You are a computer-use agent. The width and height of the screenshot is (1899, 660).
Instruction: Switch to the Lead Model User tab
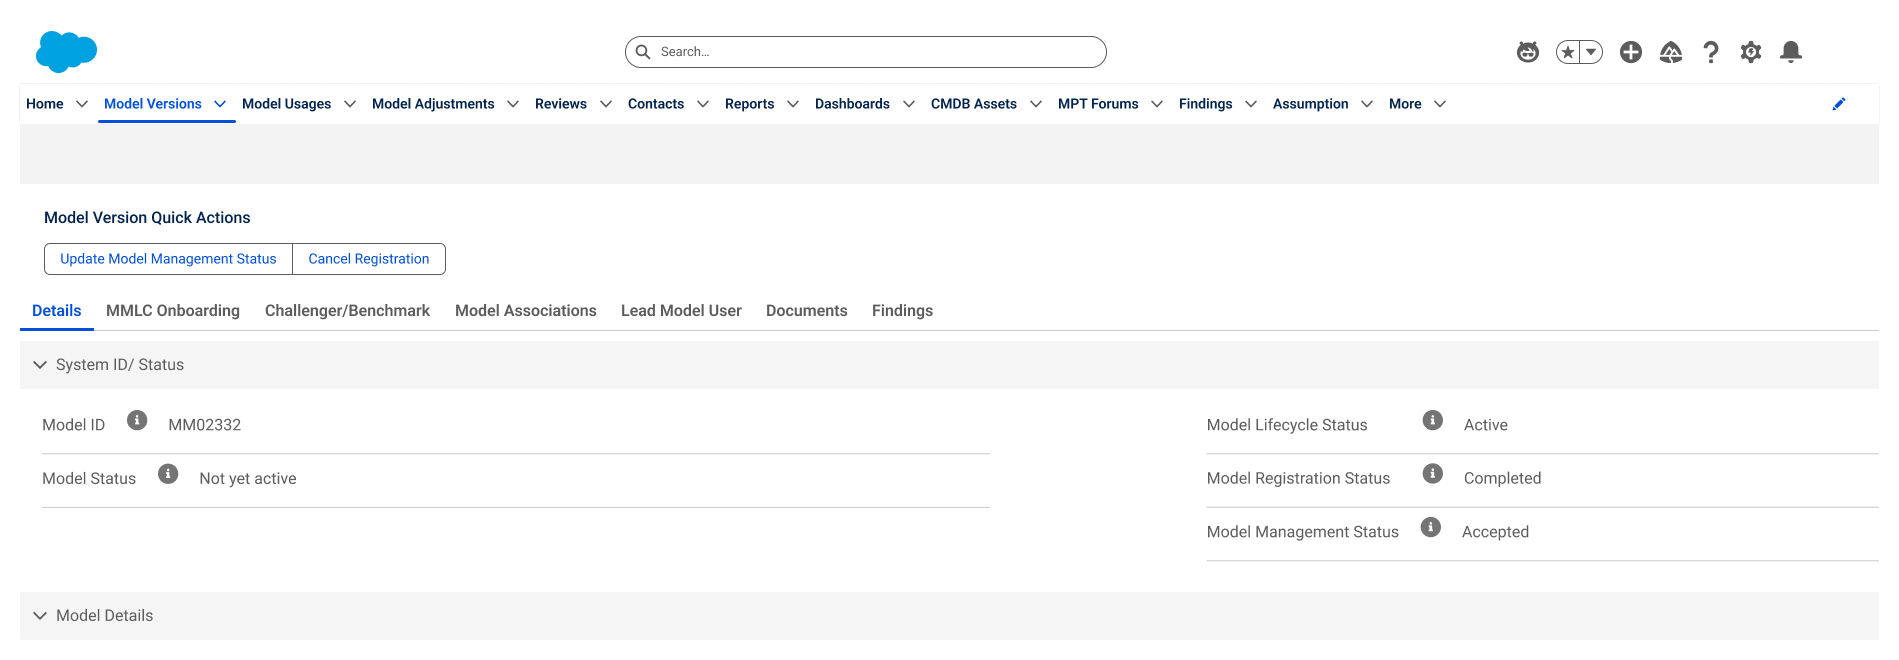pyautogui.click(x=681, y=311)
